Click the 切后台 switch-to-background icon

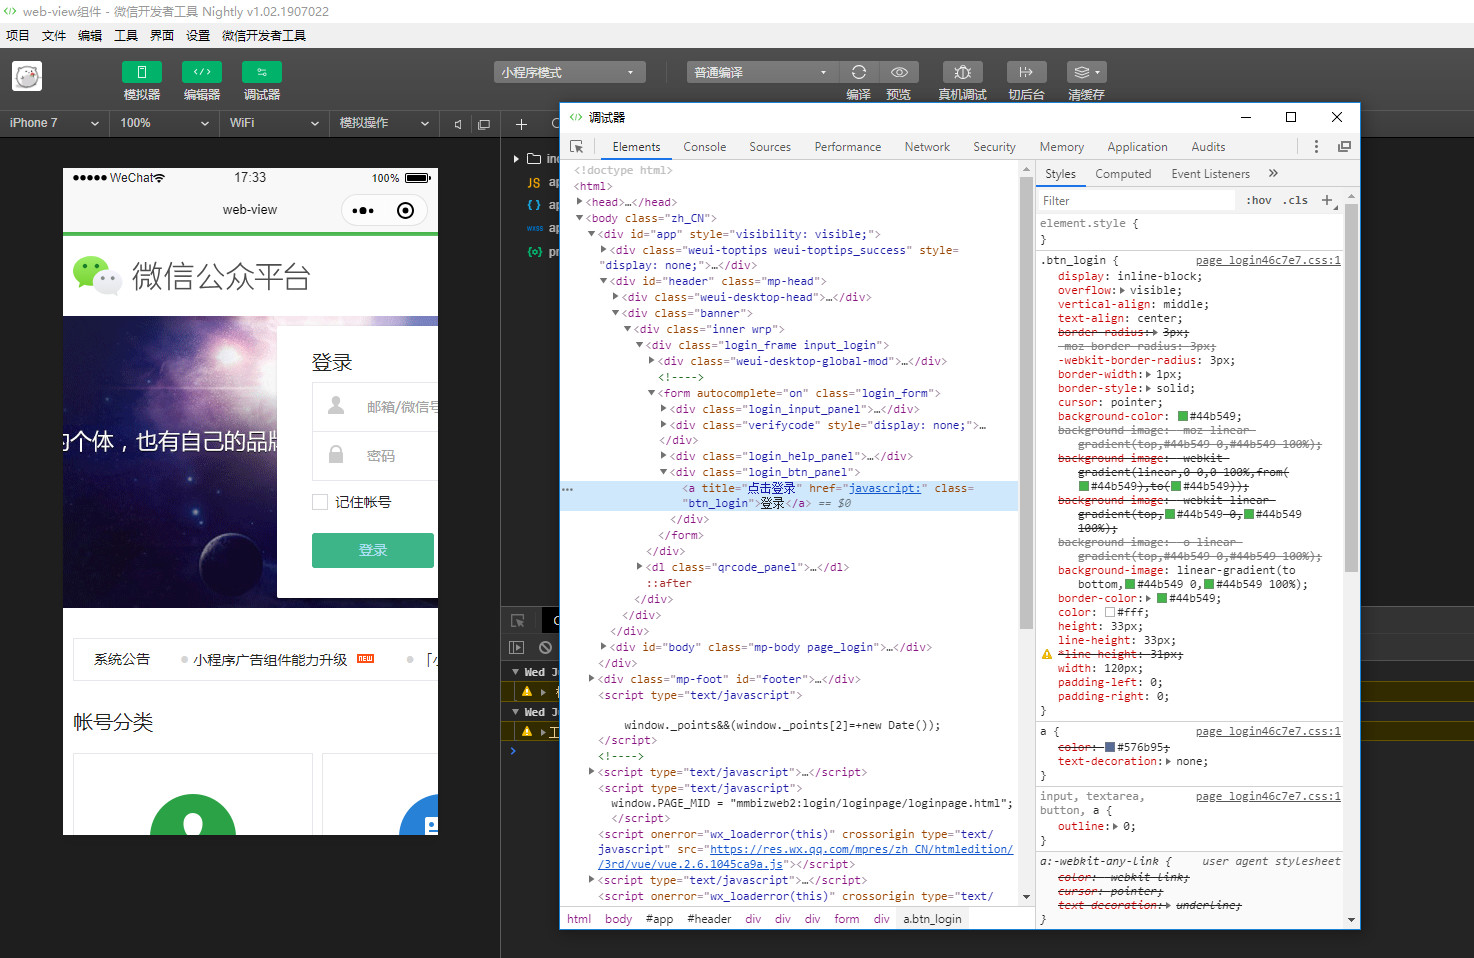[1026, 72]
